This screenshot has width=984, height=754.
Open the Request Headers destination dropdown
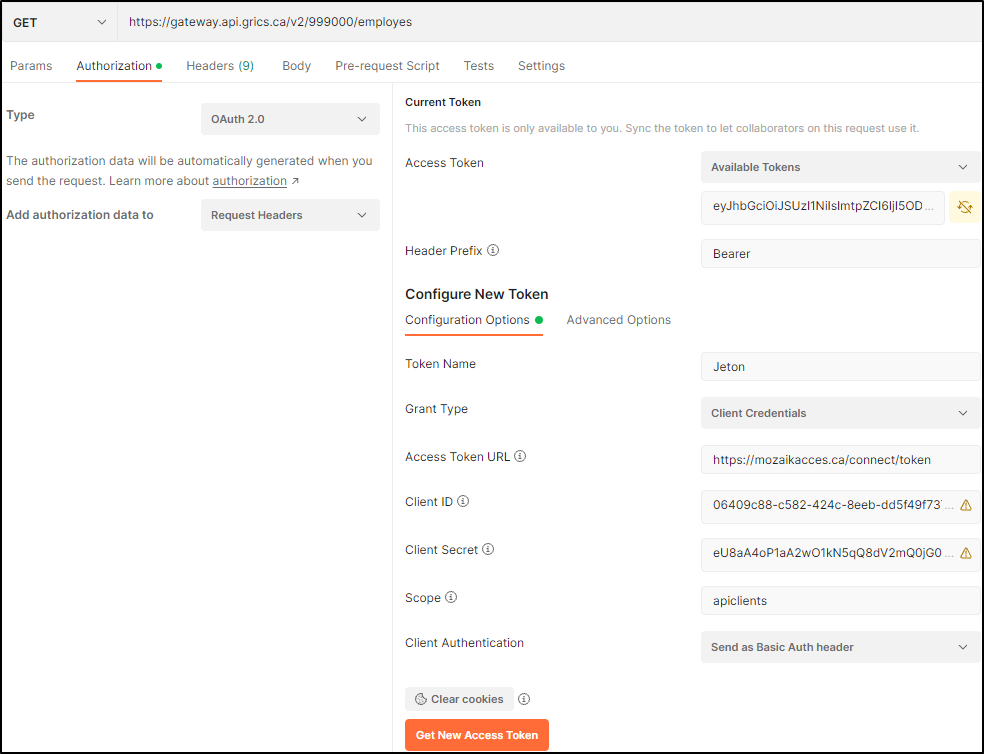289,215
